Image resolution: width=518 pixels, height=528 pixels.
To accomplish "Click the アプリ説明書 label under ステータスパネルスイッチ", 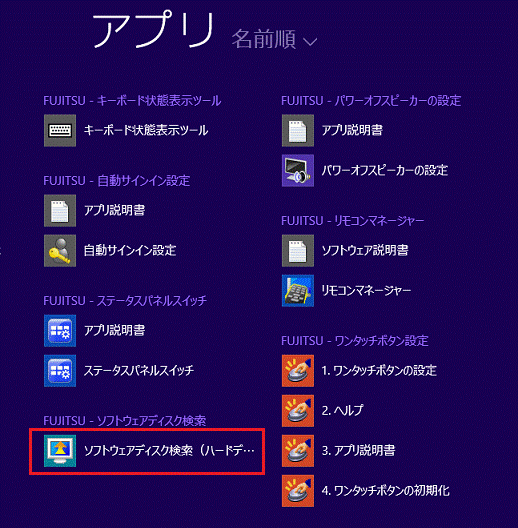I will click(x=115, y=331).
